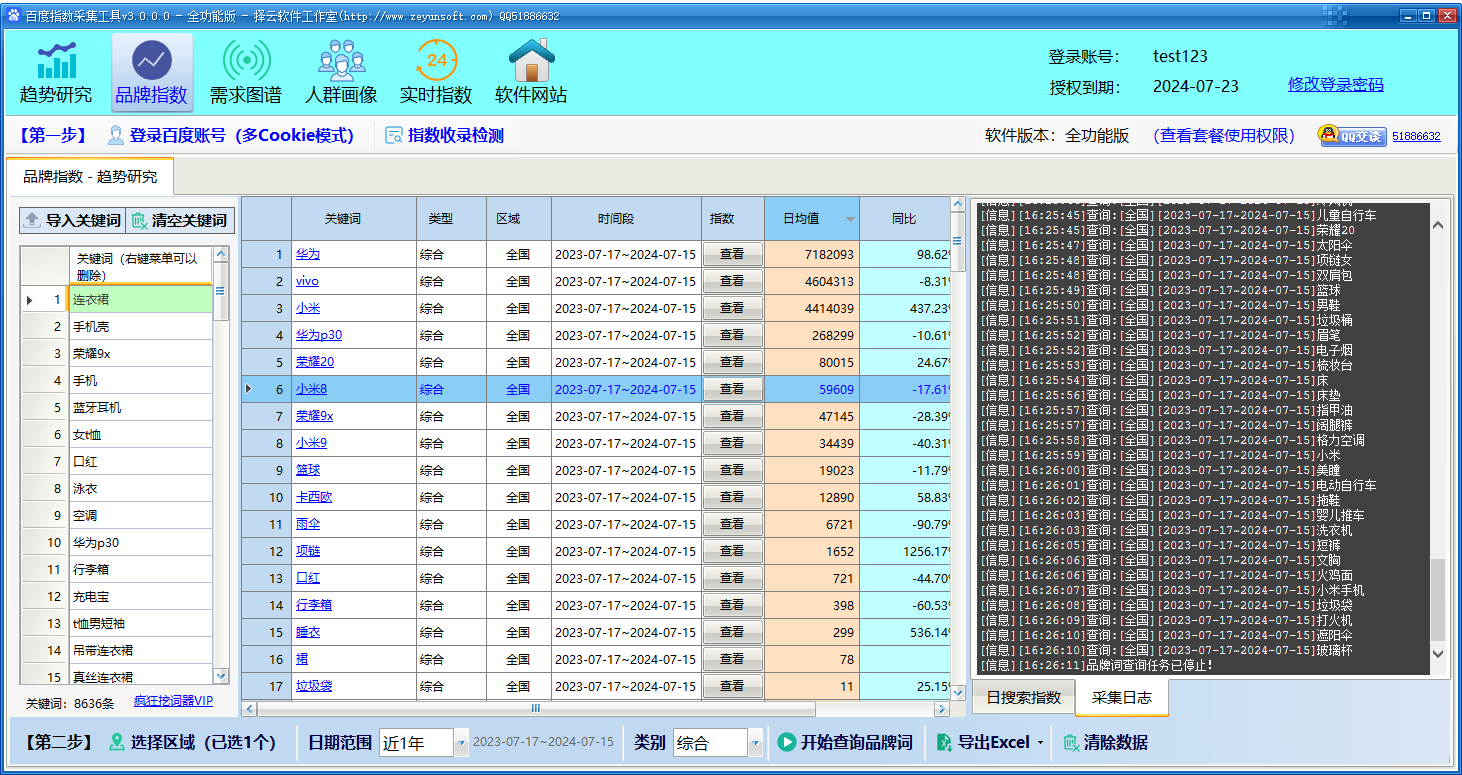Open the 实时指数 real-time index module
Viewport: 1462px width, 775px height.
[436, 72]
